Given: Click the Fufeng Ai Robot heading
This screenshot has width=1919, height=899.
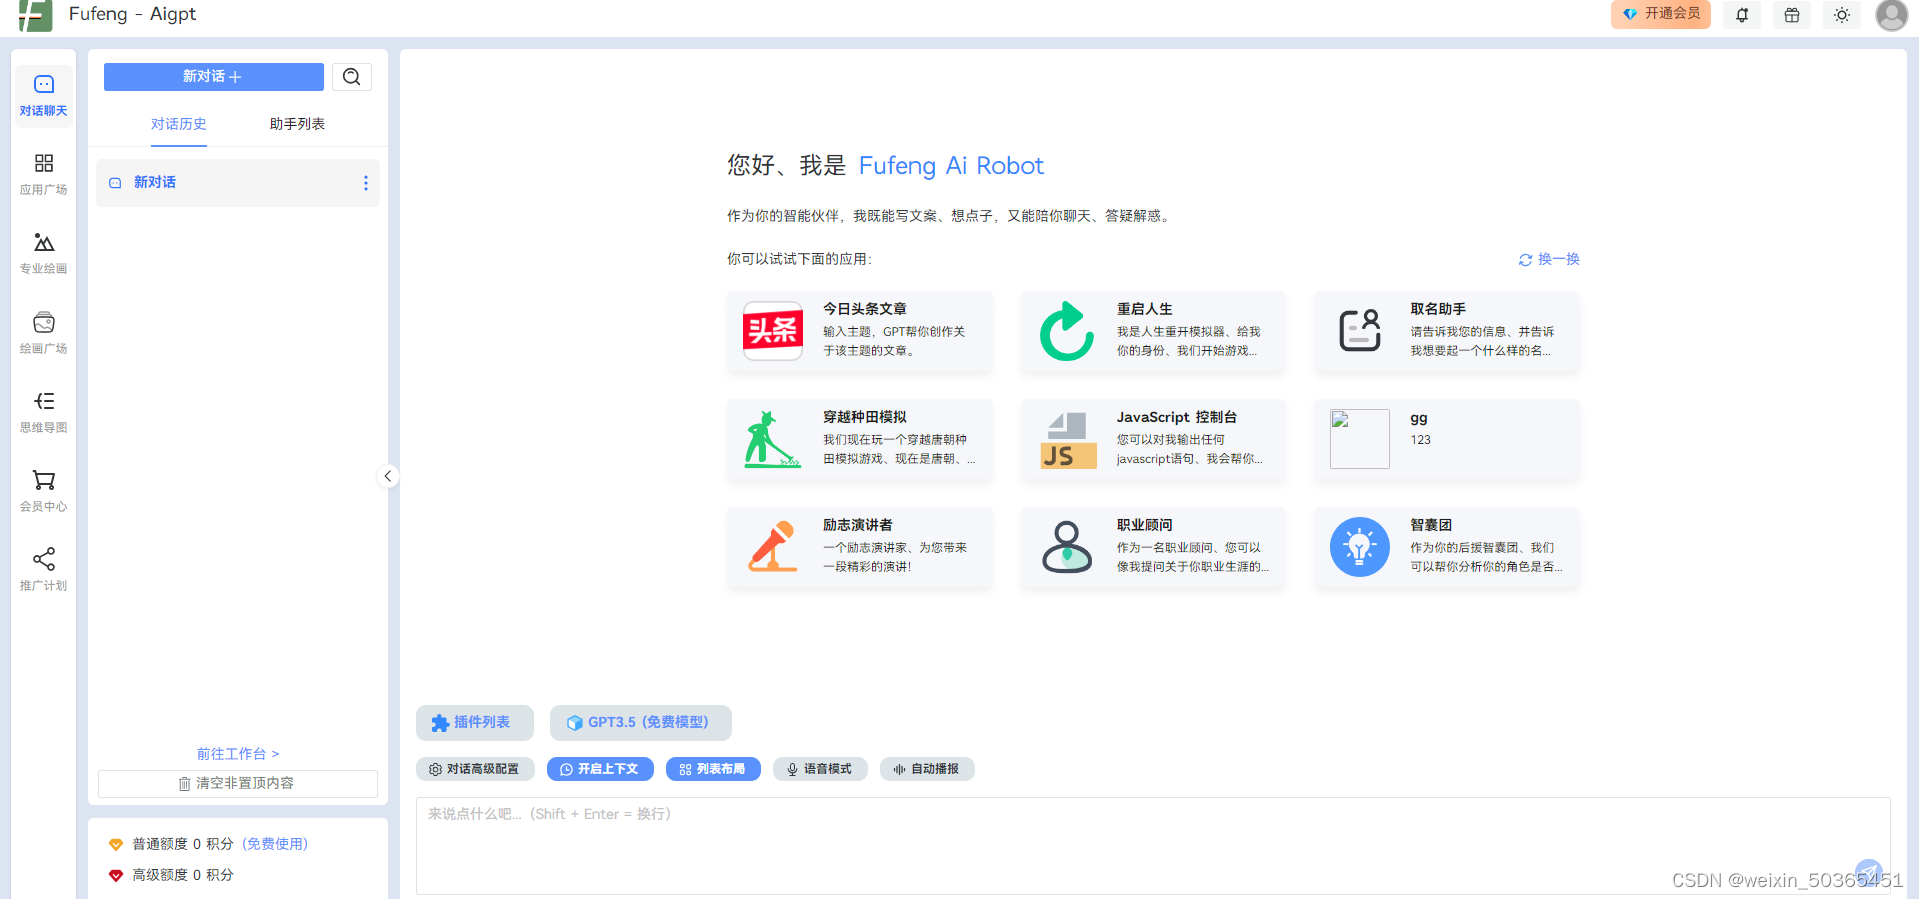Looking at the screenshot, I should 951,166.
